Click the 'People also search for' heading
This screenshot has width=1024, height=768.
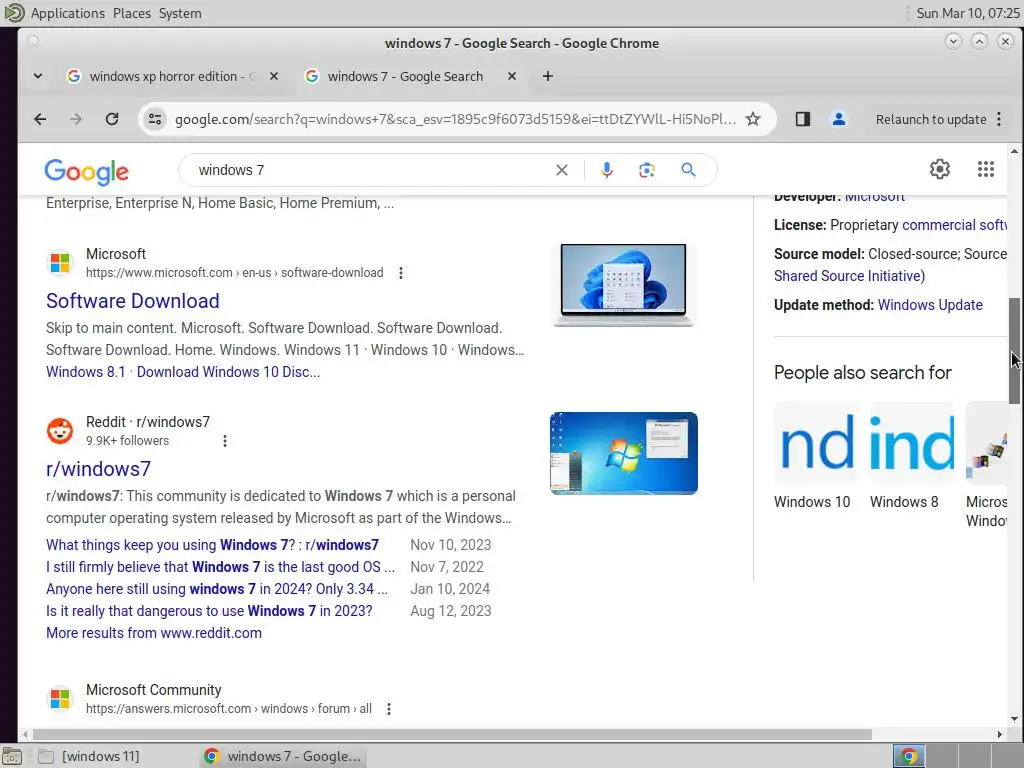coord(863,372)
